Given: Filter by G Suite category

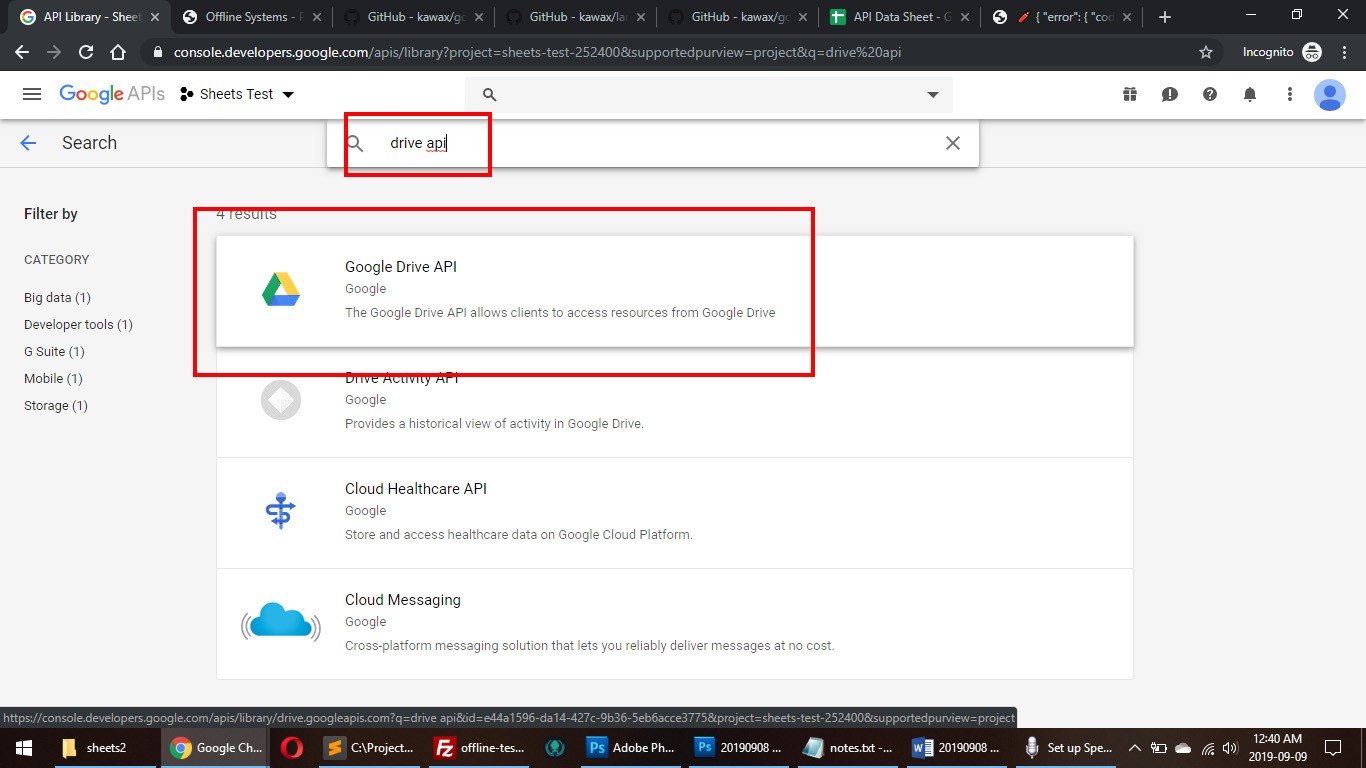Looking at the screenshot, I should click(54, 351).
